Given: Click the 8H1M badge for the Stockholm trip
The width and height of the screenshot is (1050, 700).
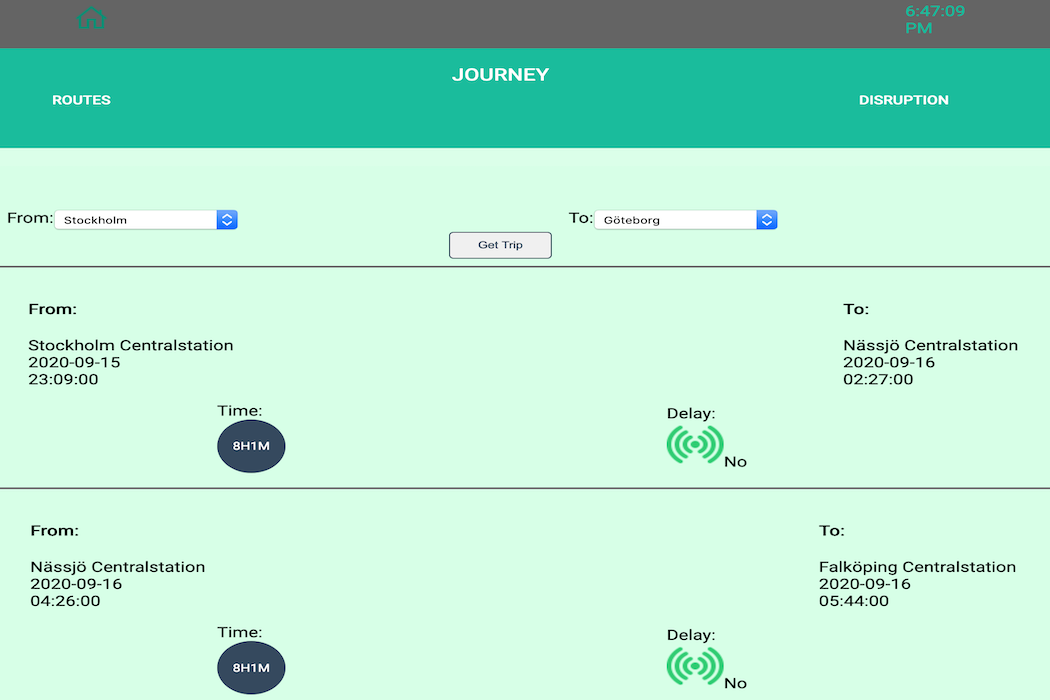Looking at the screenshot, I should [x=251, y=446].
